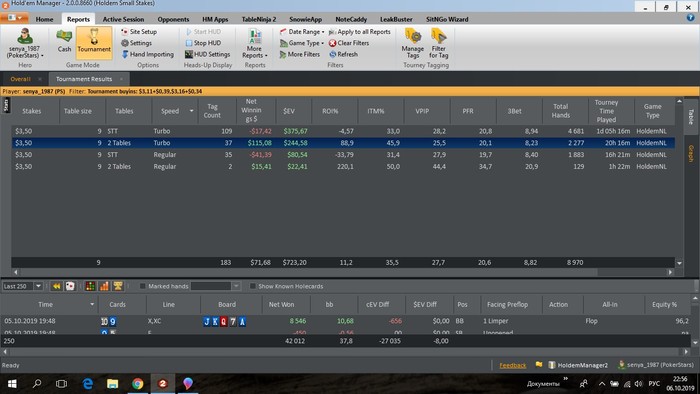
Task: Click Filter for Tag
Action: pyautogui.click(x=438, y=43)
